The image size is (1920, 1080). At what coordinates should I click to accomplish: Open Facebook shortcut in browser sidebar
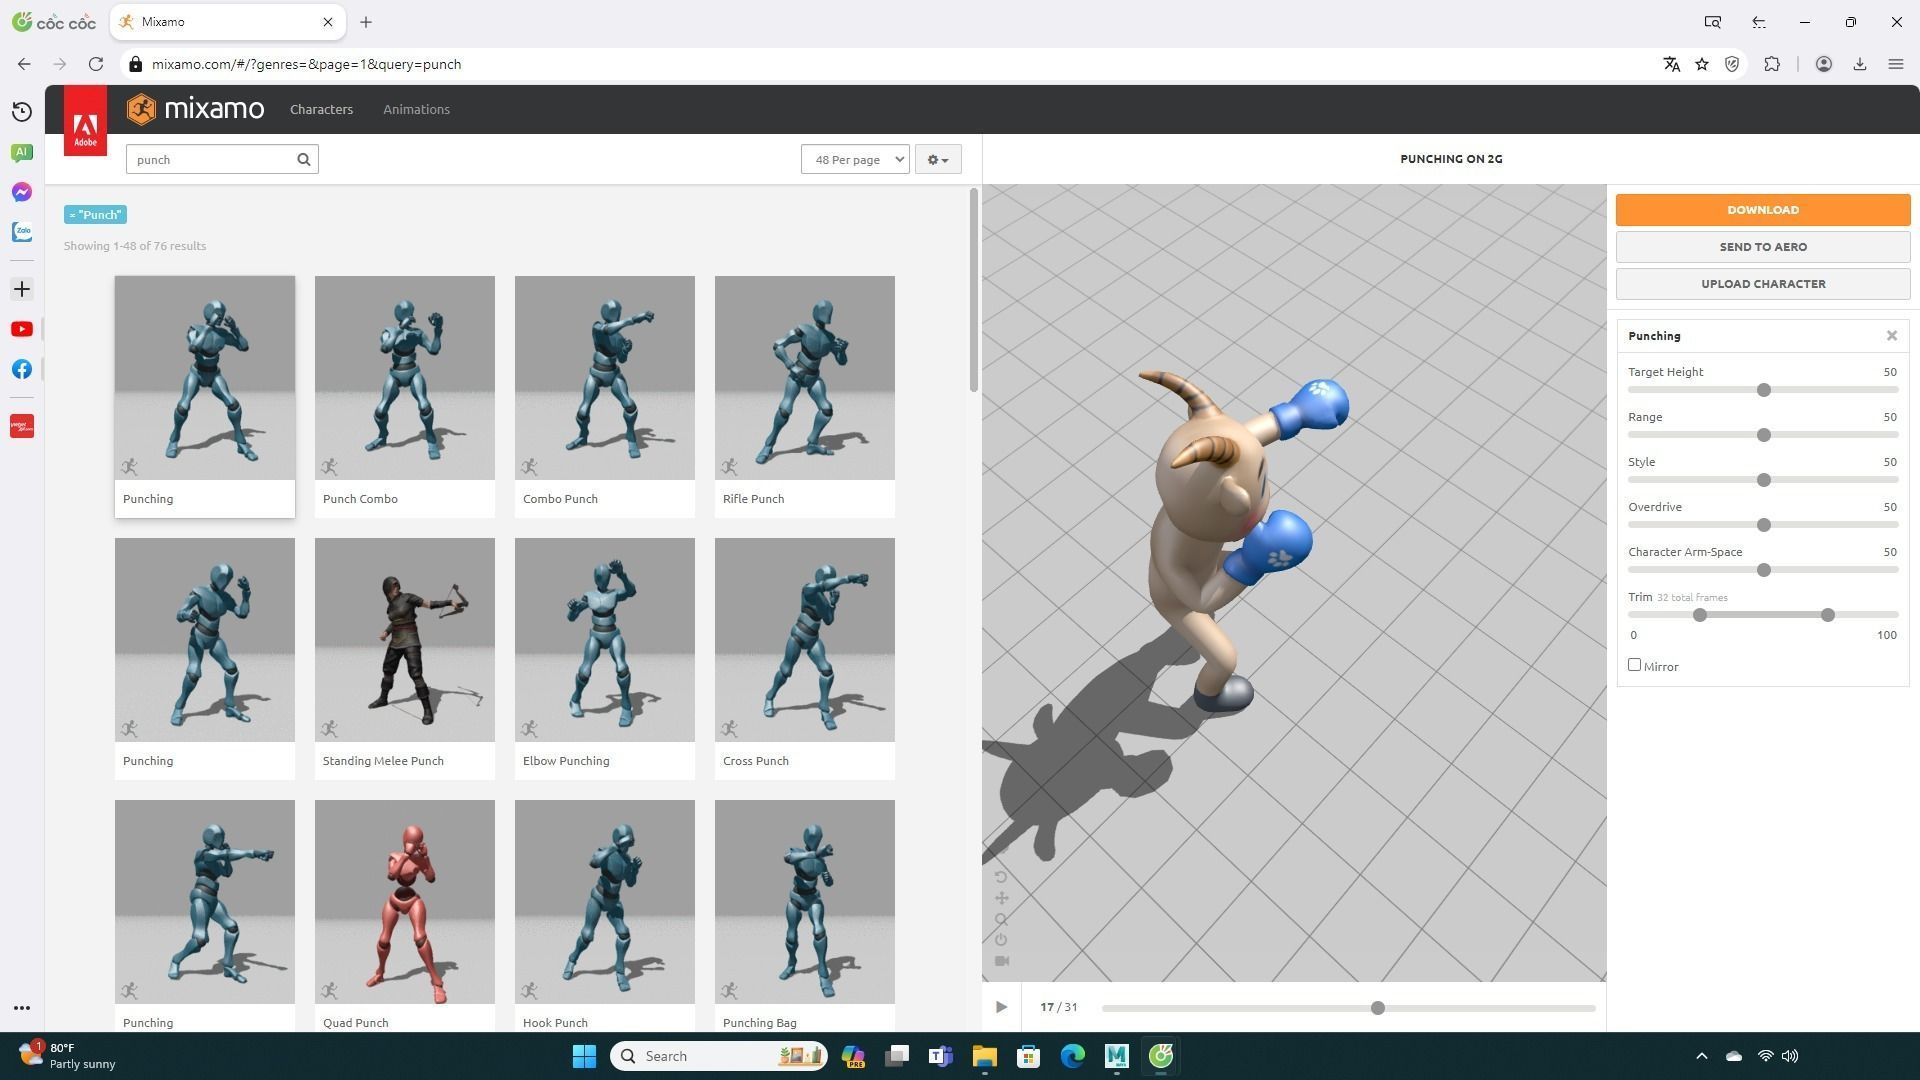(x=22, y=369)
